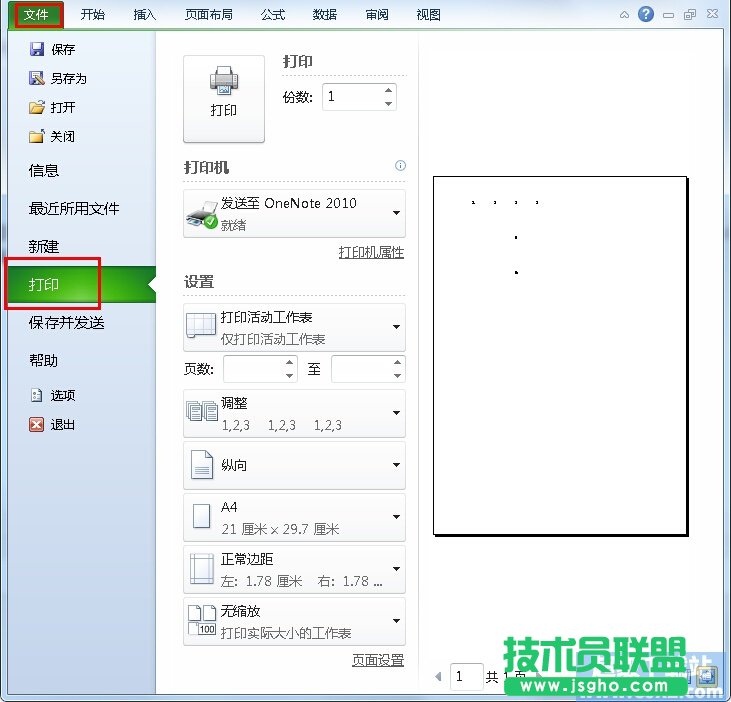This screenshot has height=702, width=731.
Task: Increase the number of copies
Action: [388, 91]
